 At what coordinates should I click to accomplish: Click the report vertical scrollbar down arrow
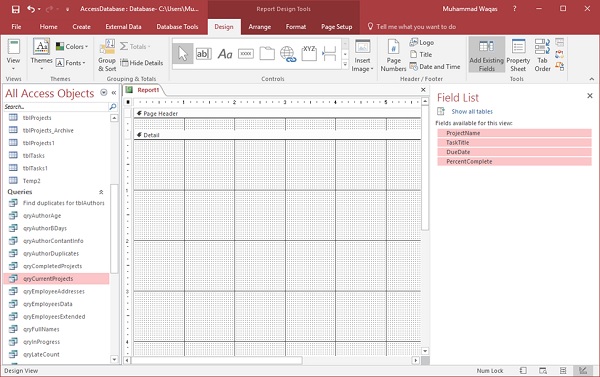[x=425, y=351]
